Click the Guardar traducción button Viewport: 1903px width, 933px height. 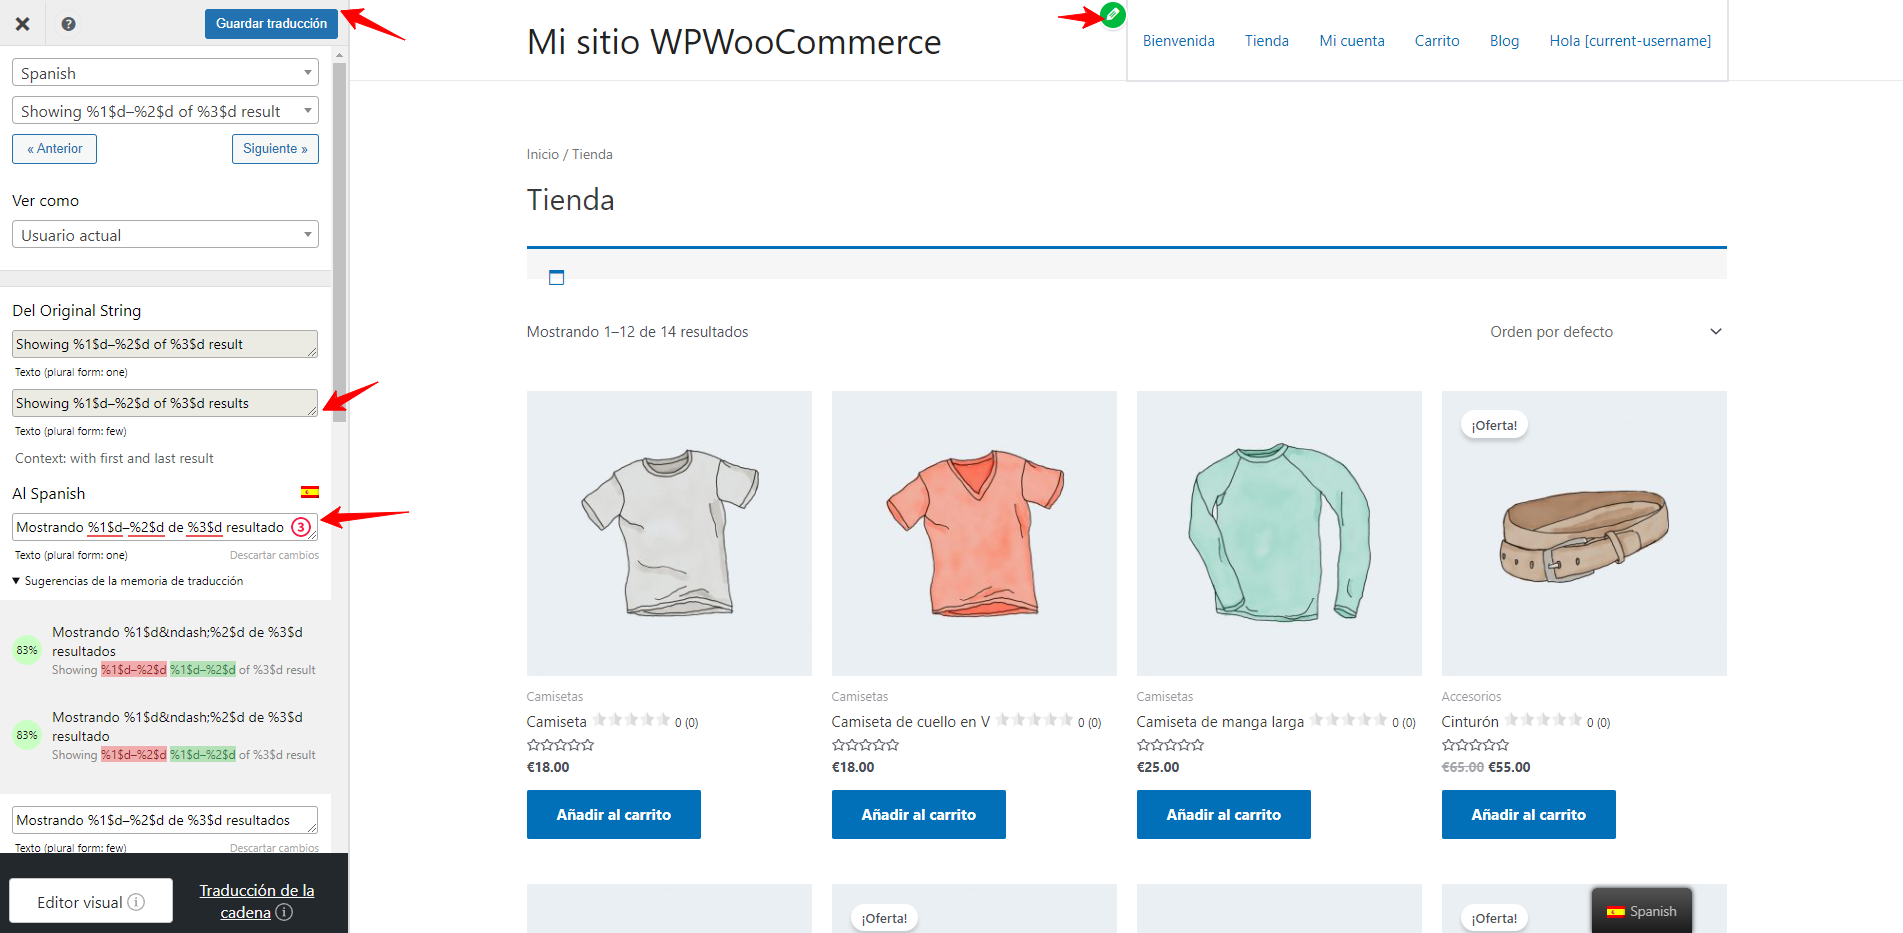pyautogui.click(x=271, y=24)
